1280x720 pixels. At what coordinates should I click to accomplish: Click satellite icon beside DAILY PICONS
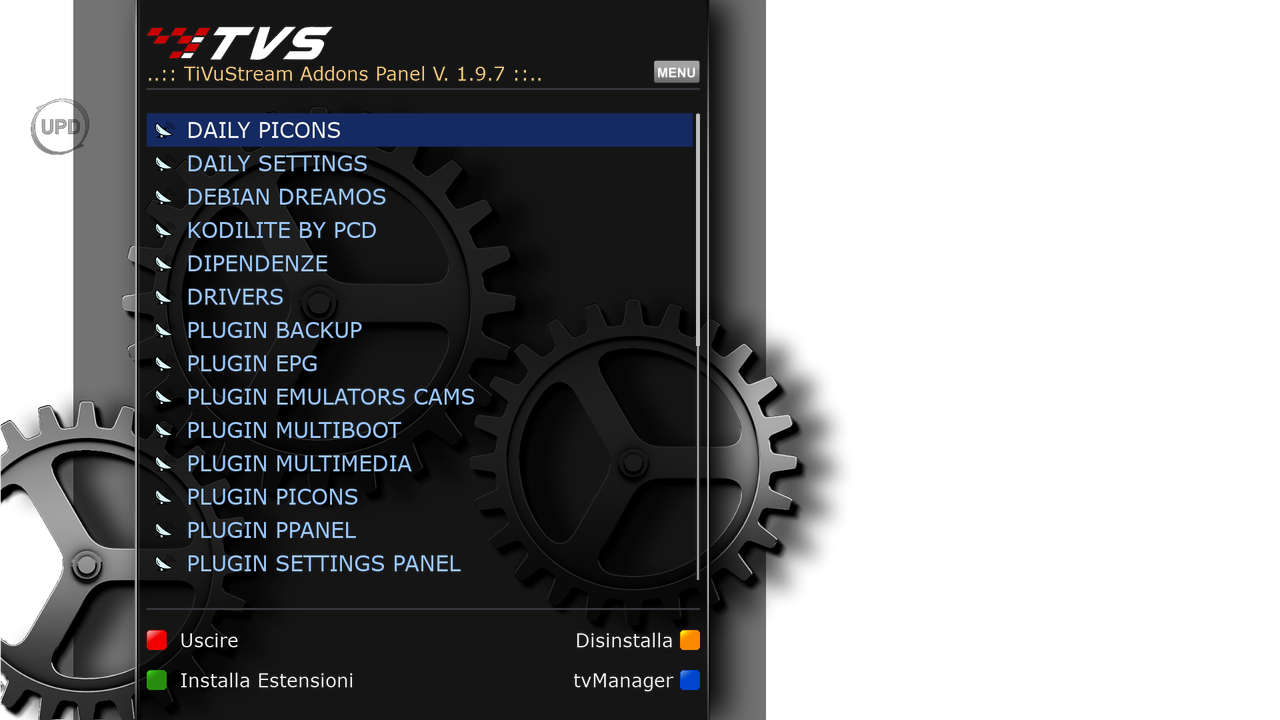(164, 130)
